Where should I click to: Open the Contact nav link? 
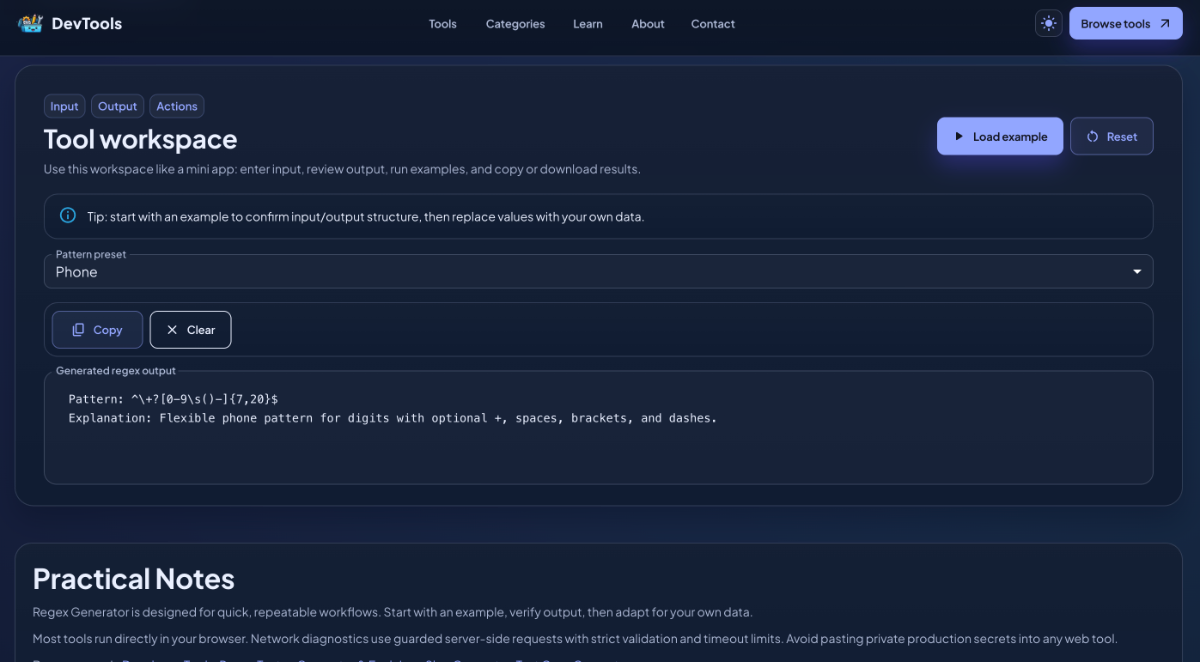coord(713,24)
